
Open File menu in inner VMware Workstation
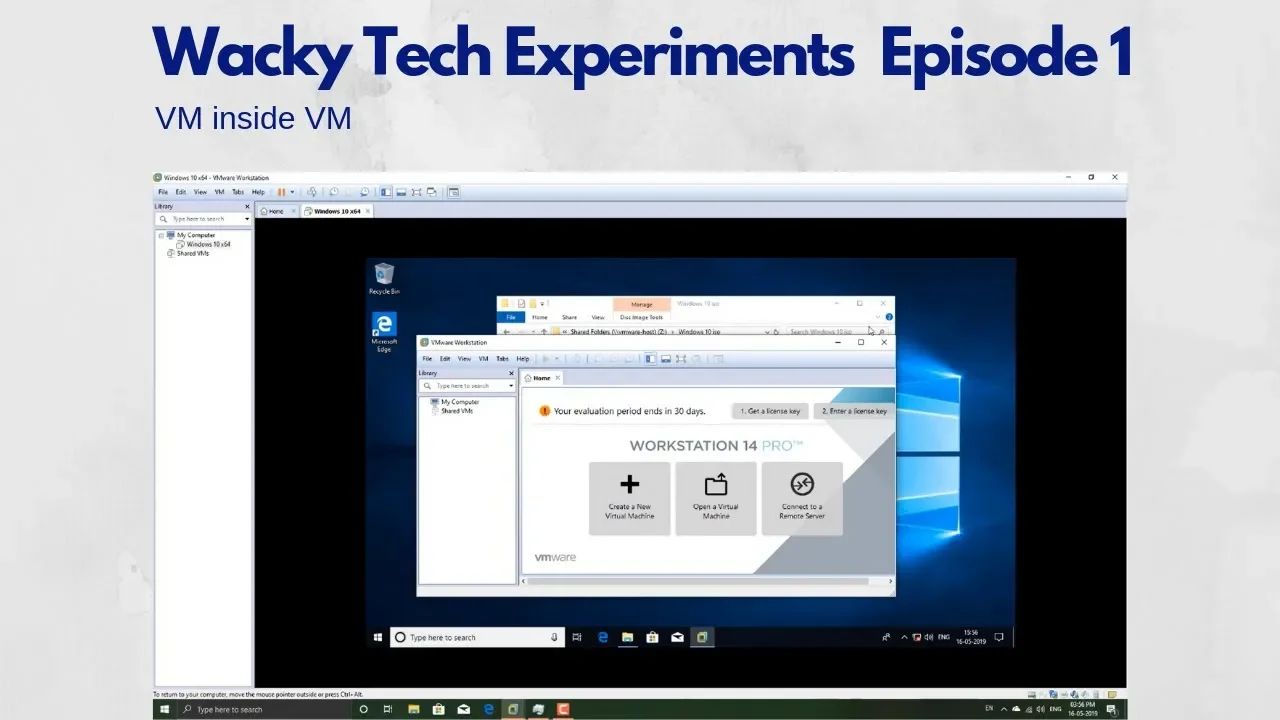[x=427, y=358]
